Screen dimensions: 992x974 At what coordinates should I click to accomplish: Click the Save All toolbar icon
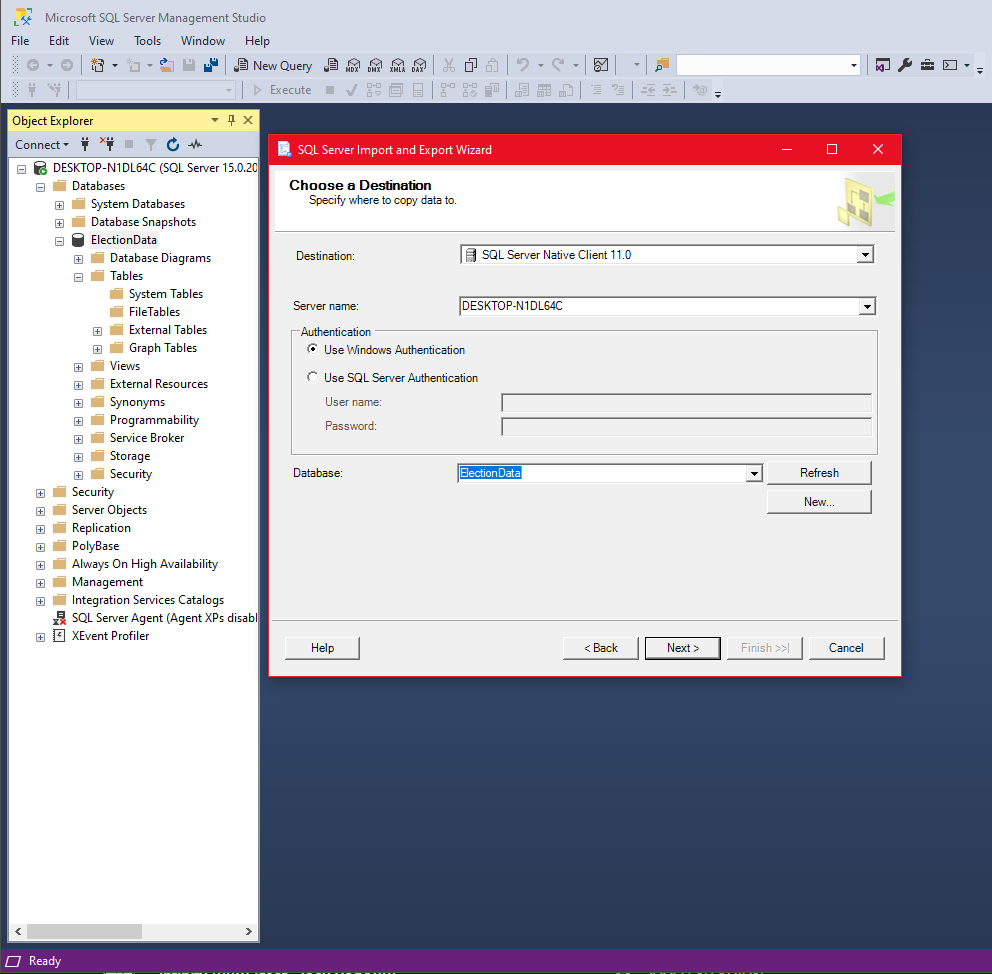point(211,65)
